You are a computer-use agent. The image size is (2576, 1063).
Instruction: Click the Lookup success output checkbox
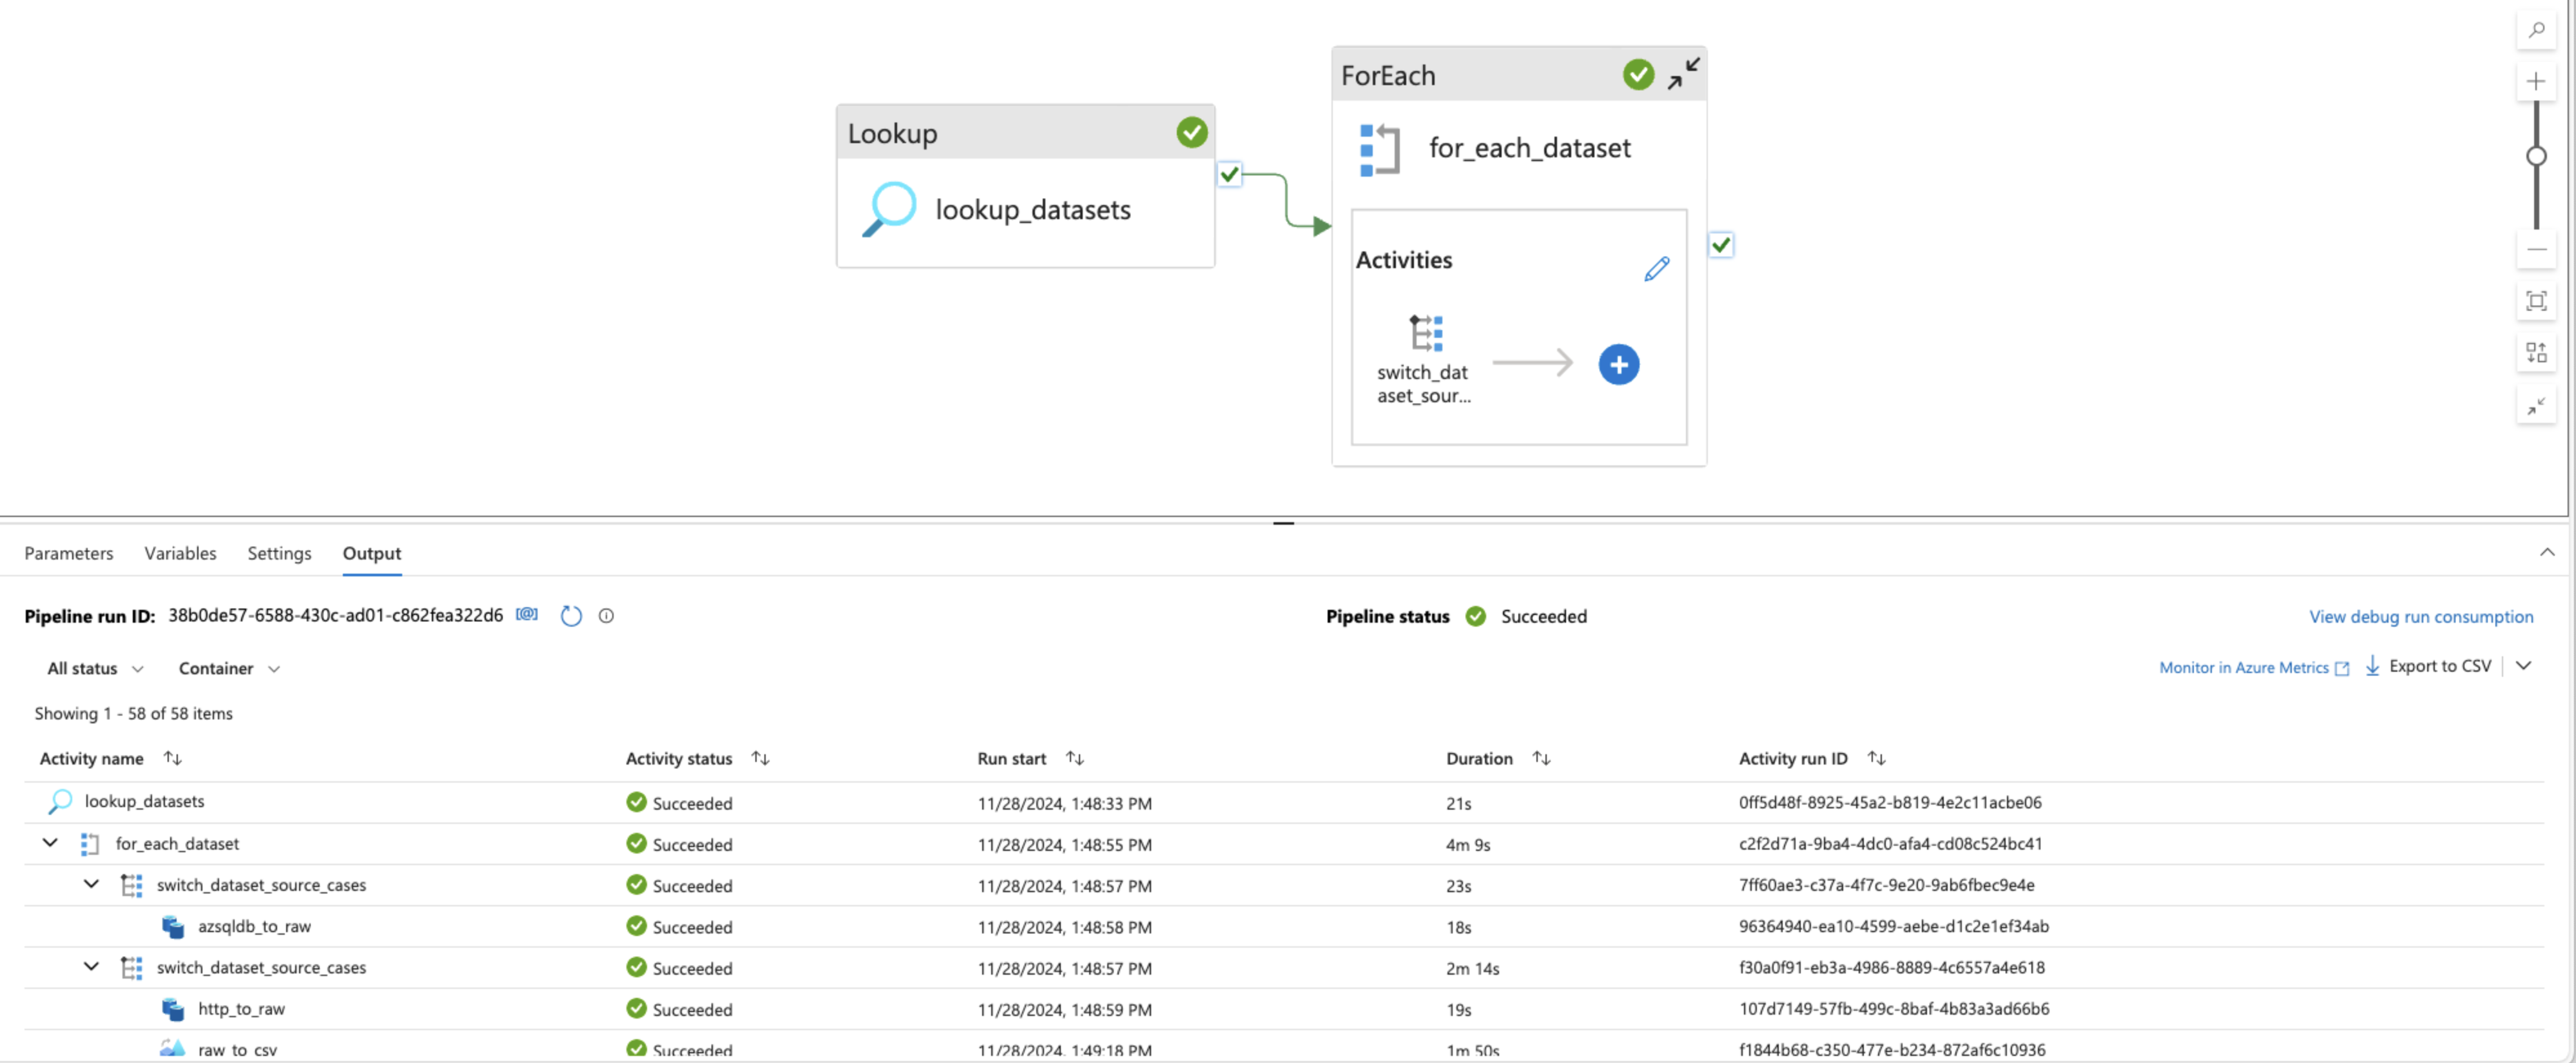[1229, 175]
